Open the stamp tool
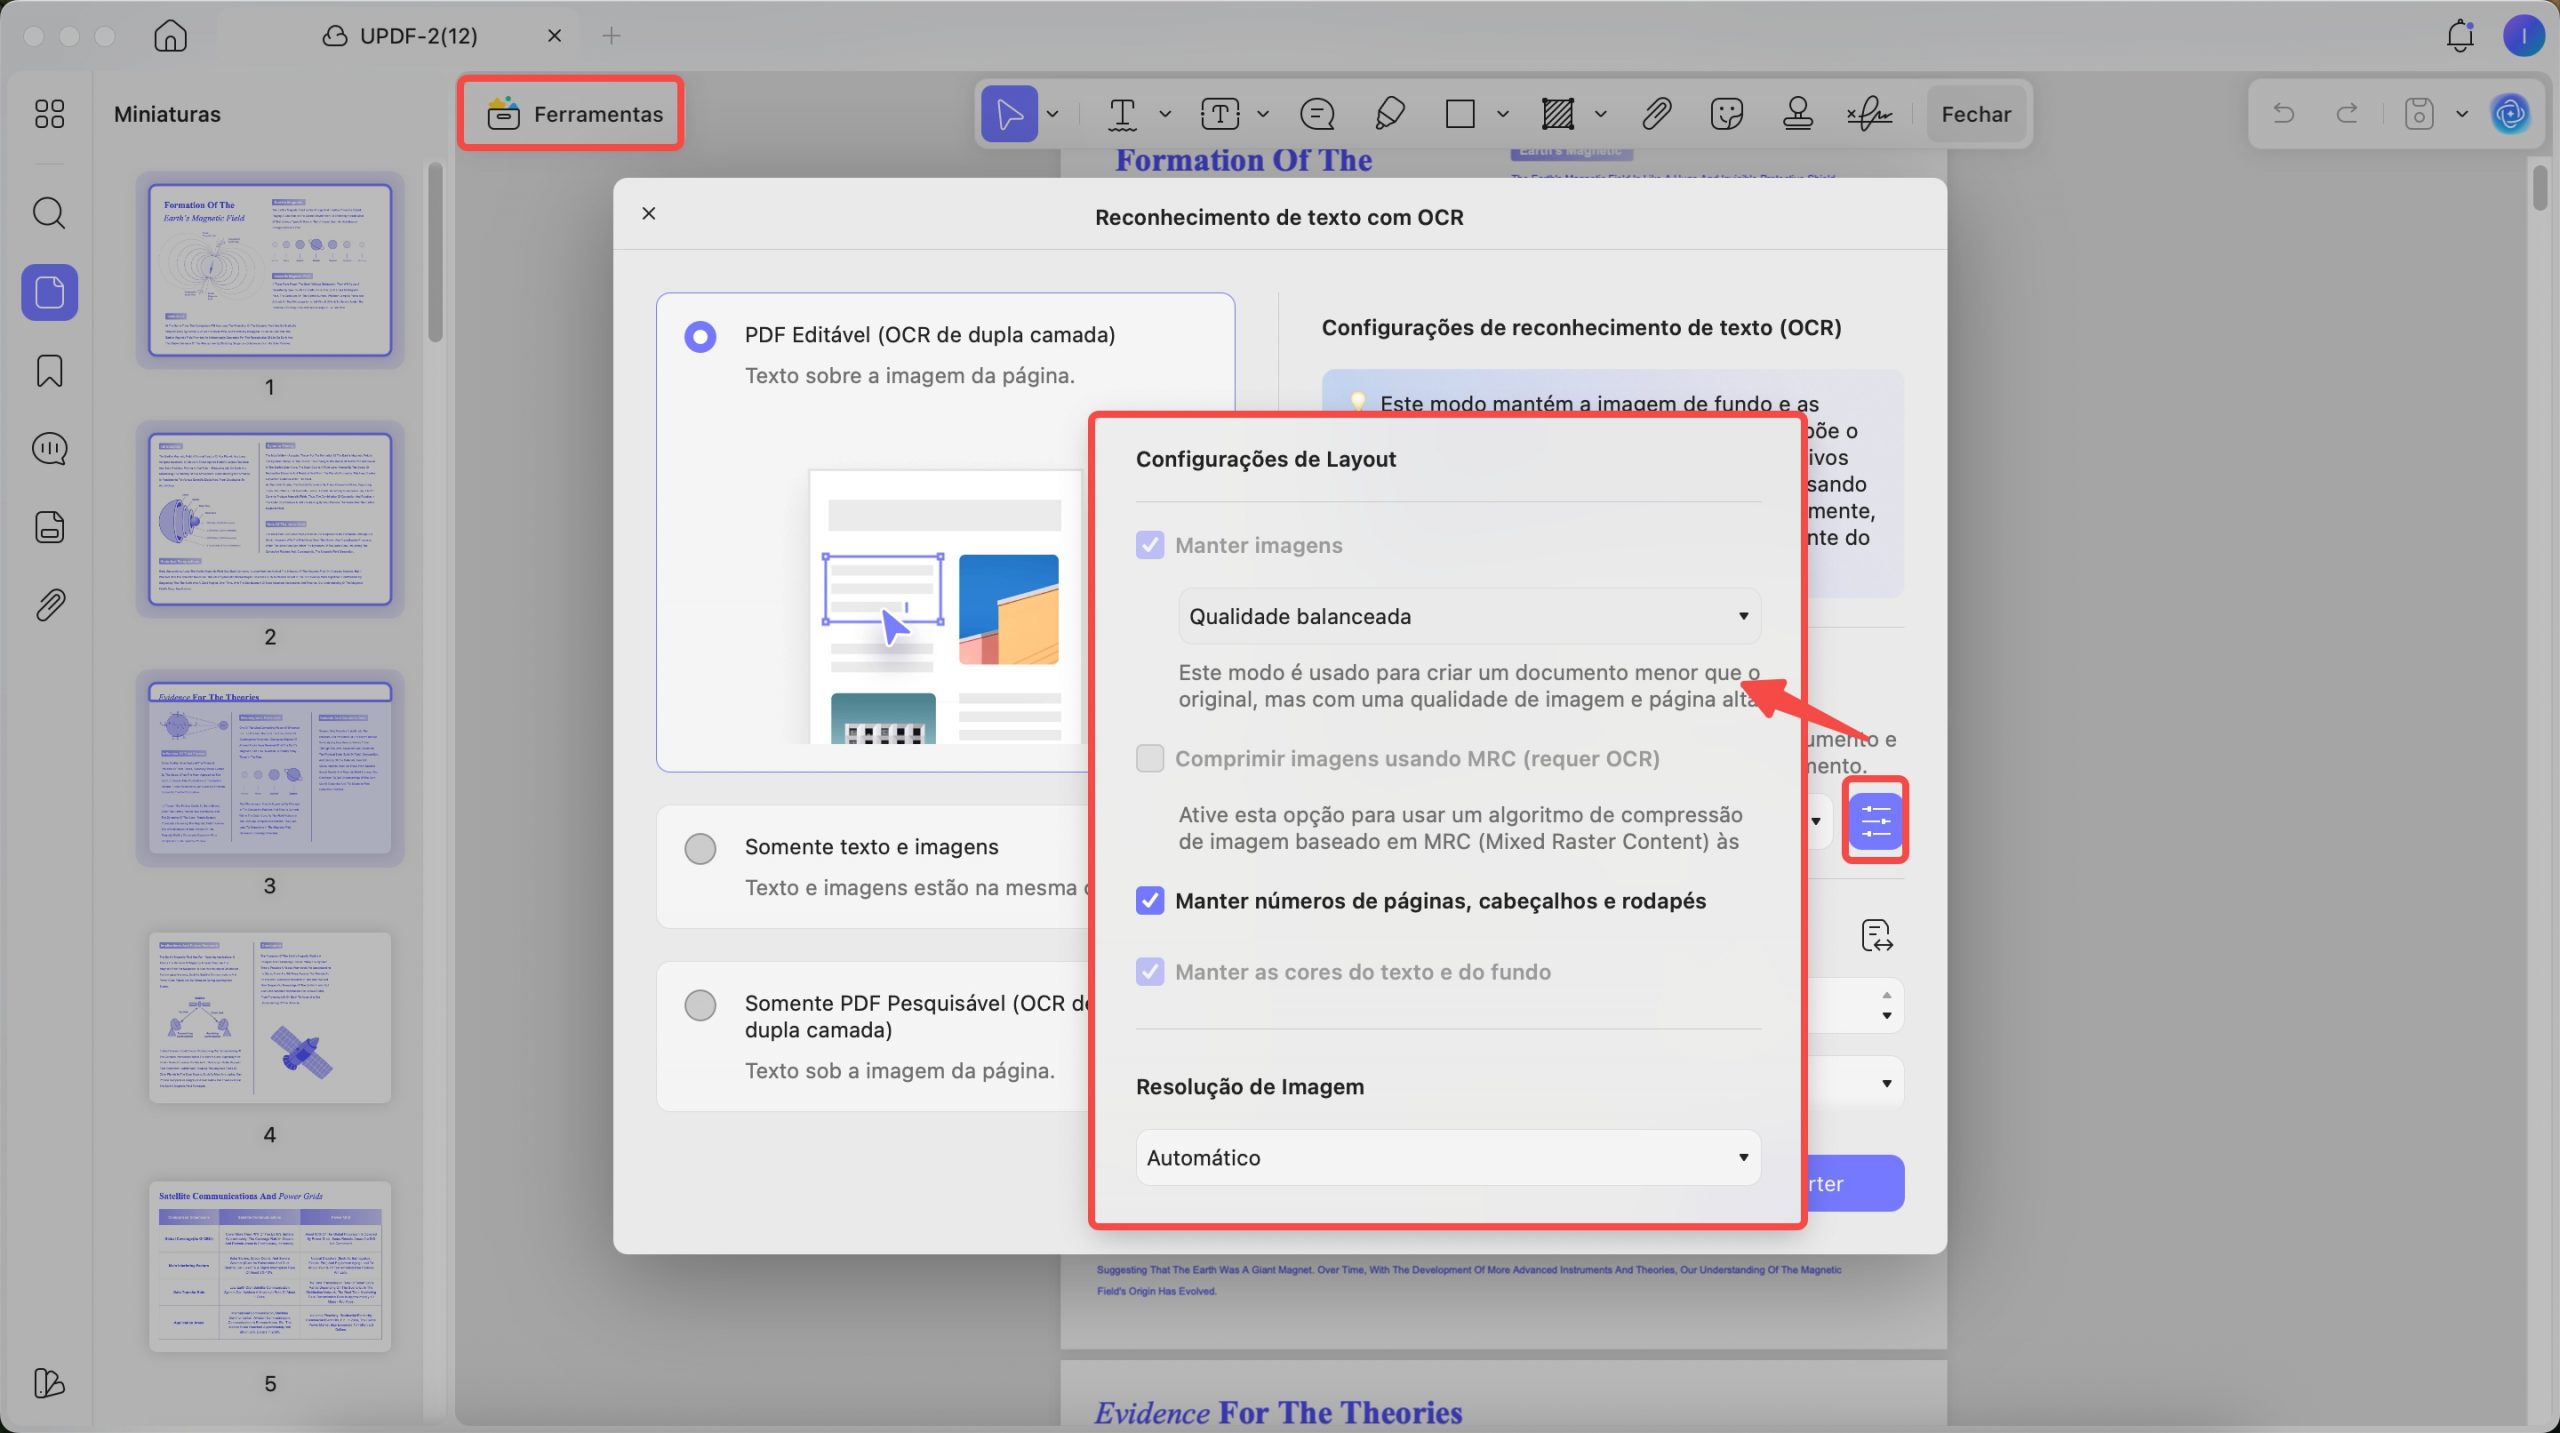This screenshot has height=1433, width=2560. 1798,114
